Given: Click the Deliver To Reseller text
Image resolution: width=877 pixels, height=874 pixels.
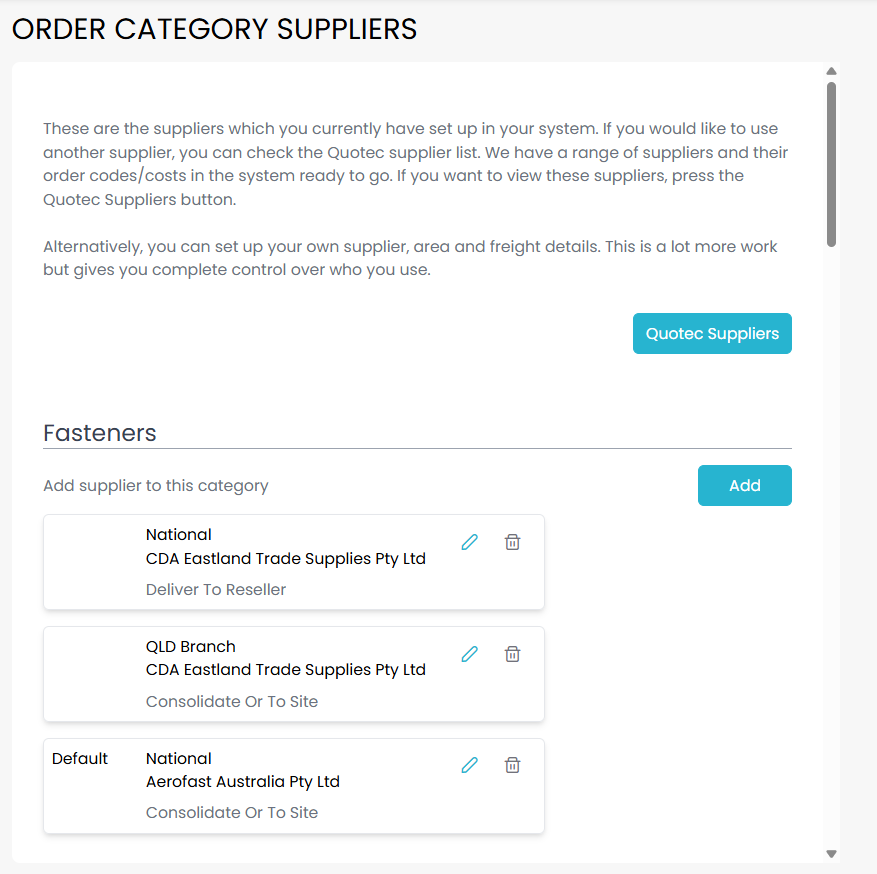Looking at the screenshot, I should [x=216, y=590].
